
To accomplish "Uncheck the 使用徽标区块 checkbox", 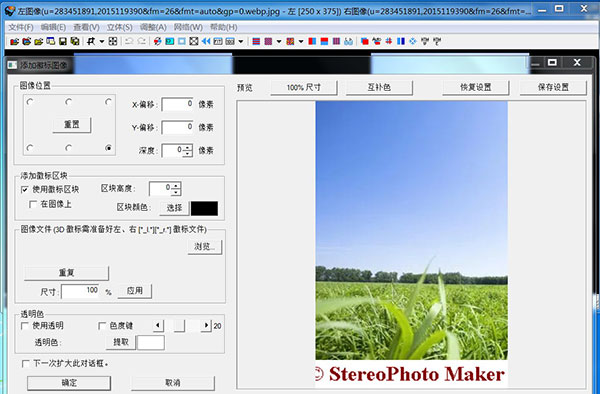I will [x=25, y=189].
